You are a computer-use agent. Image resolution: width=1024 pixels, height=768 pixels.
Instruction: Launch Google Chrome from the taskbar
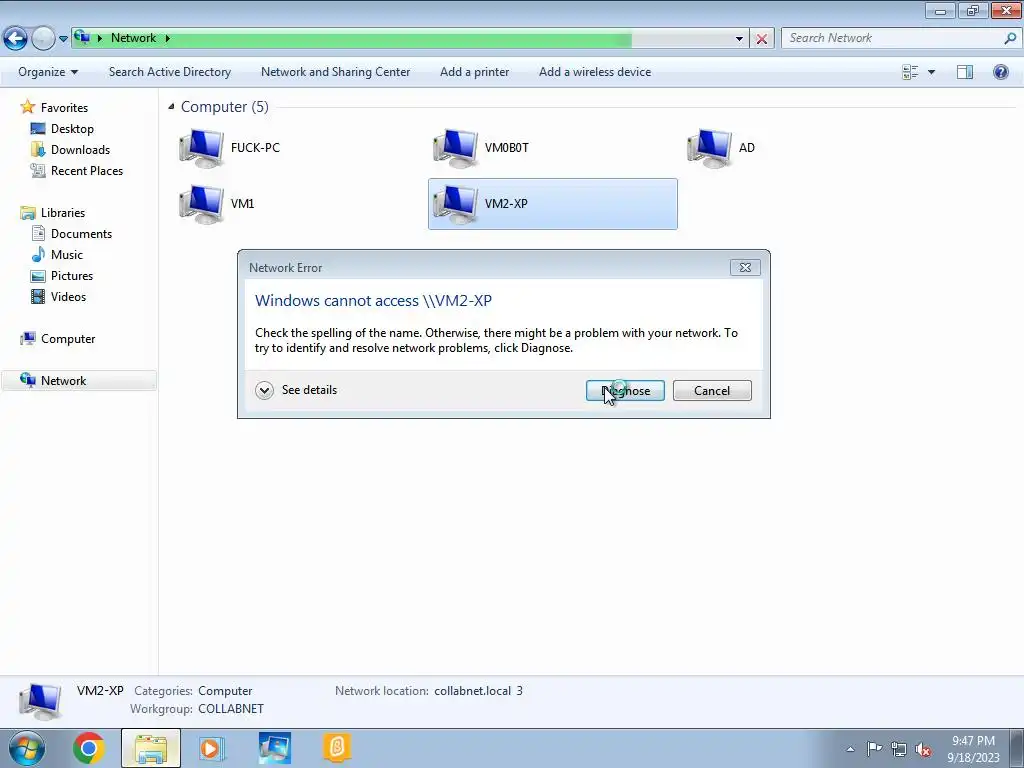(x=89, y=748)
